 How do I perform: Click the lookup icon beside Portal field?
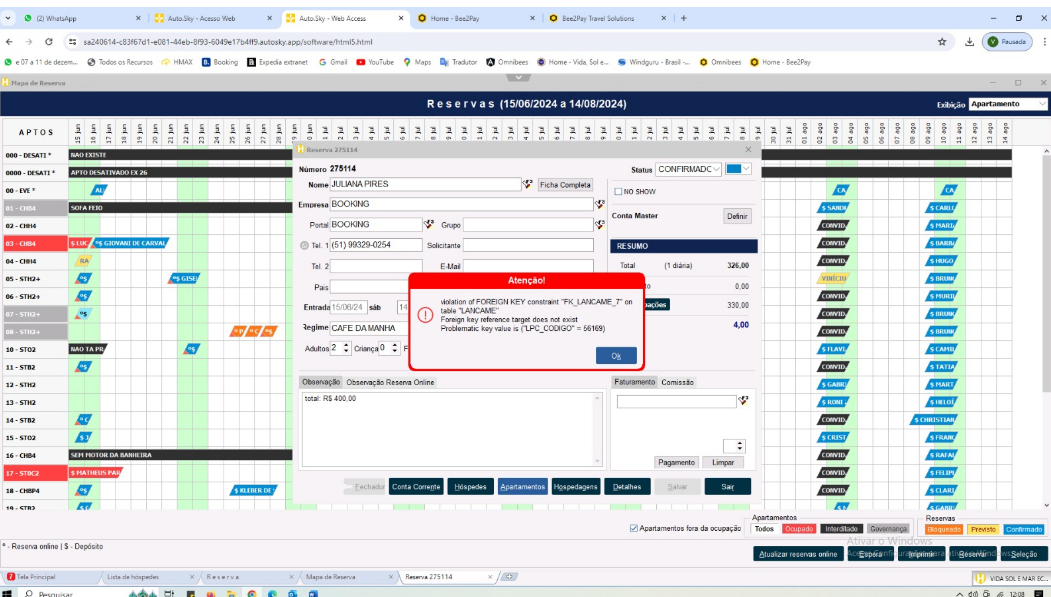(428, 225)
